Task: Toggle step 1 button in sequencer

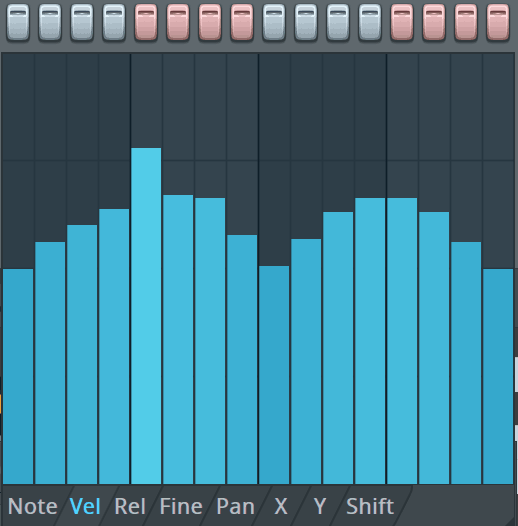Action: (x=18, y=22)
